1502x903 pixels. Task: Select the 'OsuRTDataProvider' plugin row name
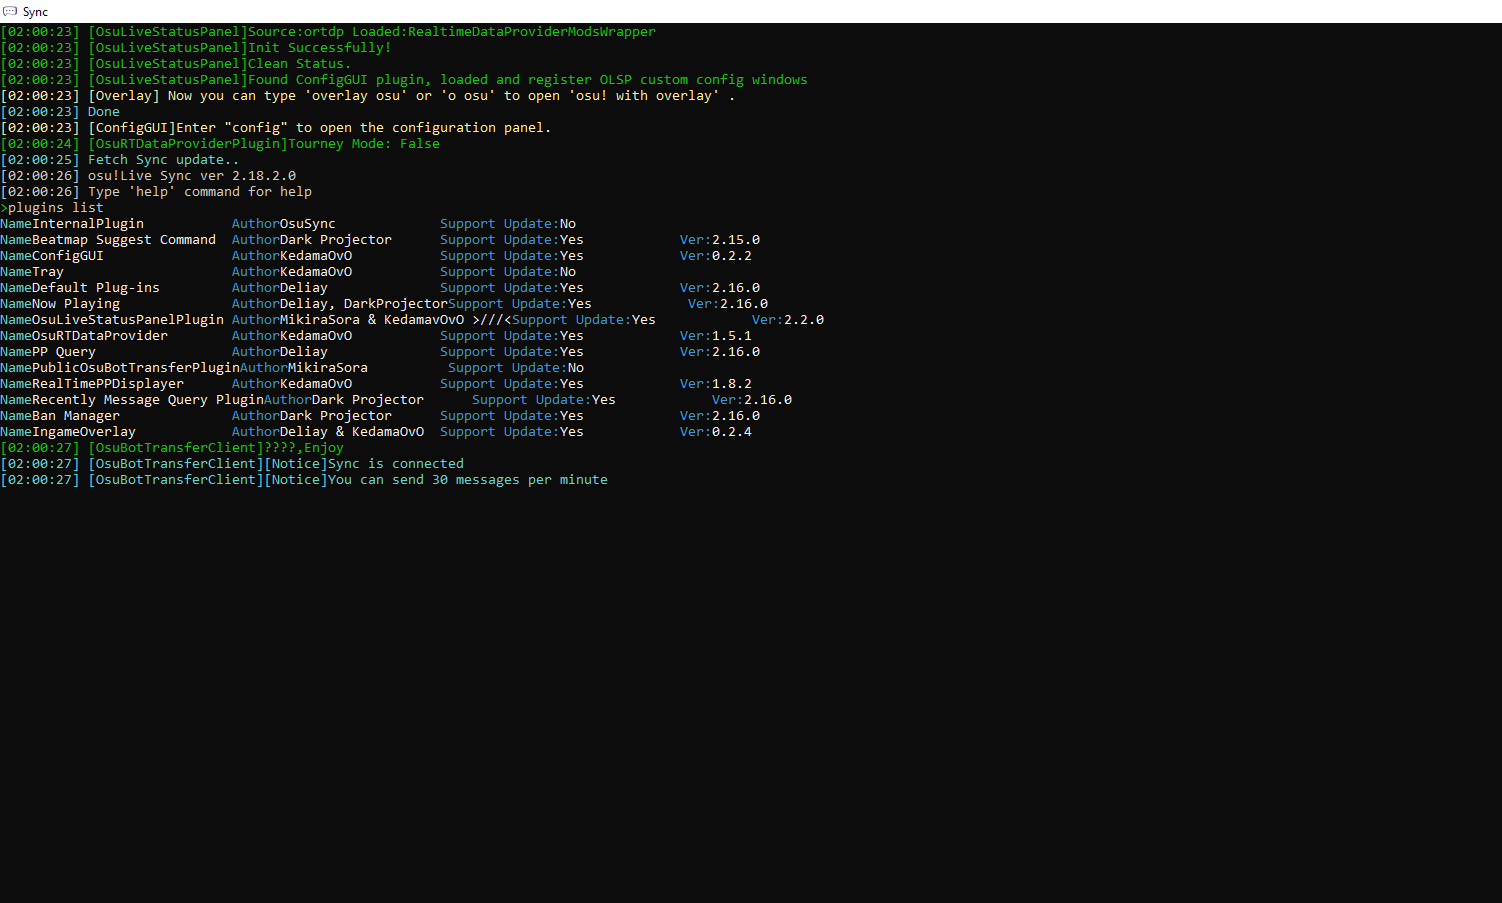(x=100, y=336)
